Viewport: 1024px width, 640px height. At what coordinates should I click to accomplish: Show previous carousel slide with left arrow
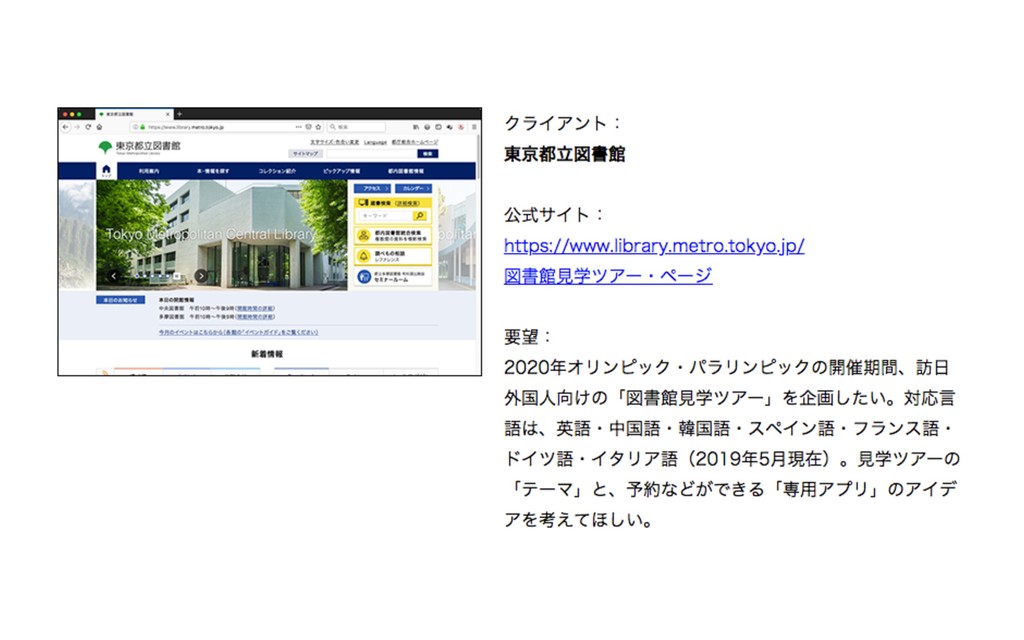tap(114, 276)
